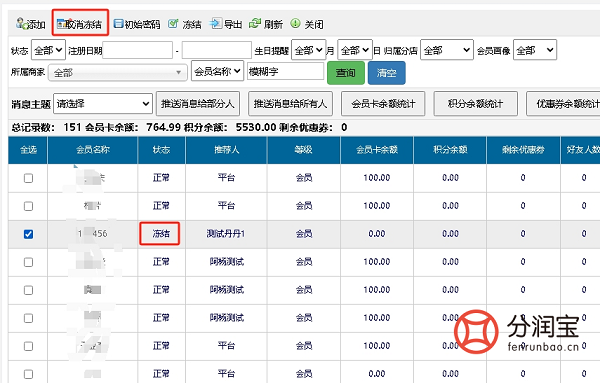Click 100.00 card balance in the first row
The image size is (600, 383).
click(377, 178)
